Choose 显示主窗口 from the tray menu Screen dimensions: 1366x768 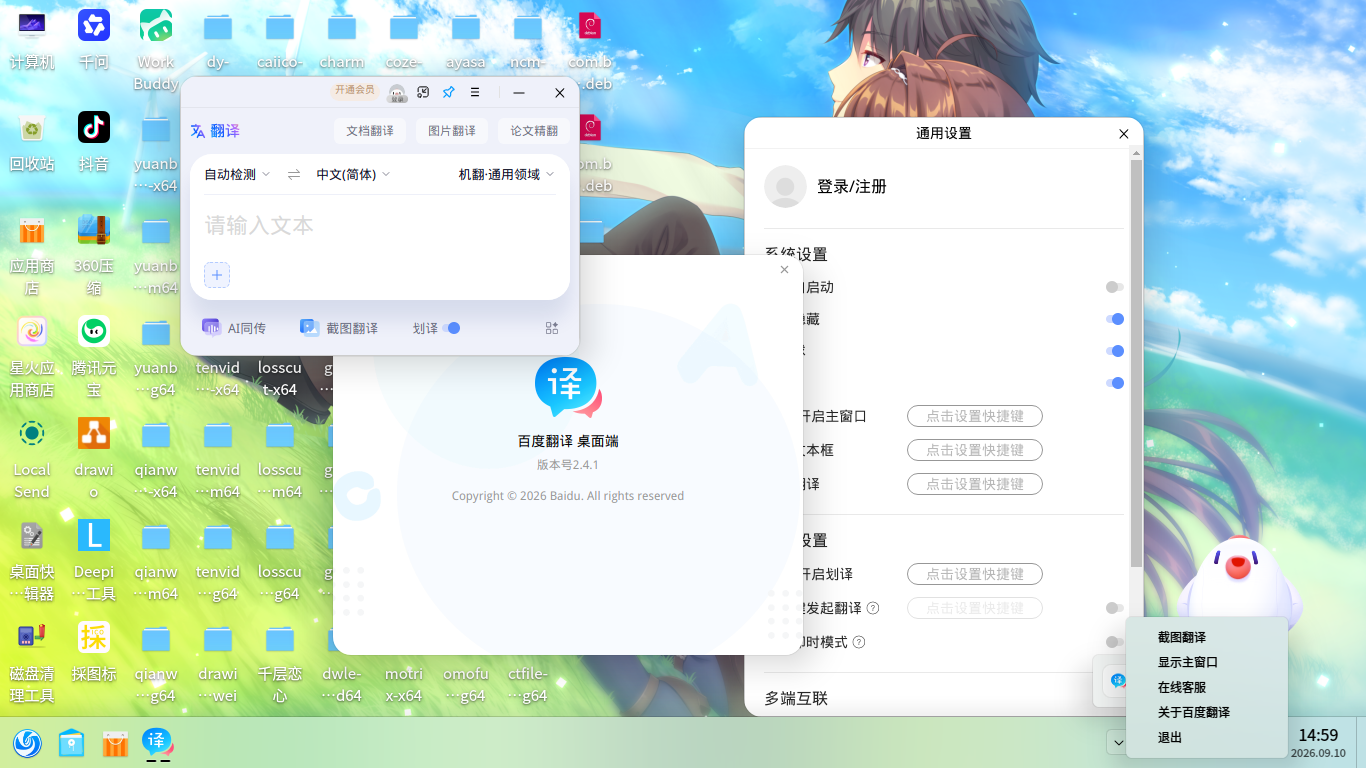[1187, 662]
